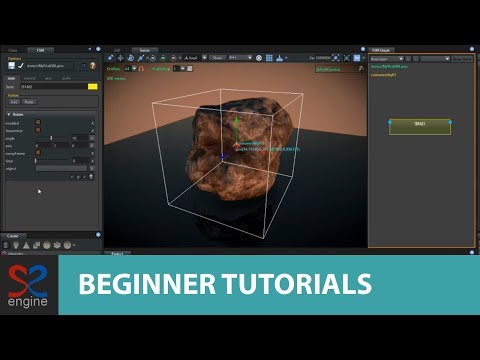
Task: Toggle the checkbox next to Angle Snap dropdown
Action: (190, 69)
